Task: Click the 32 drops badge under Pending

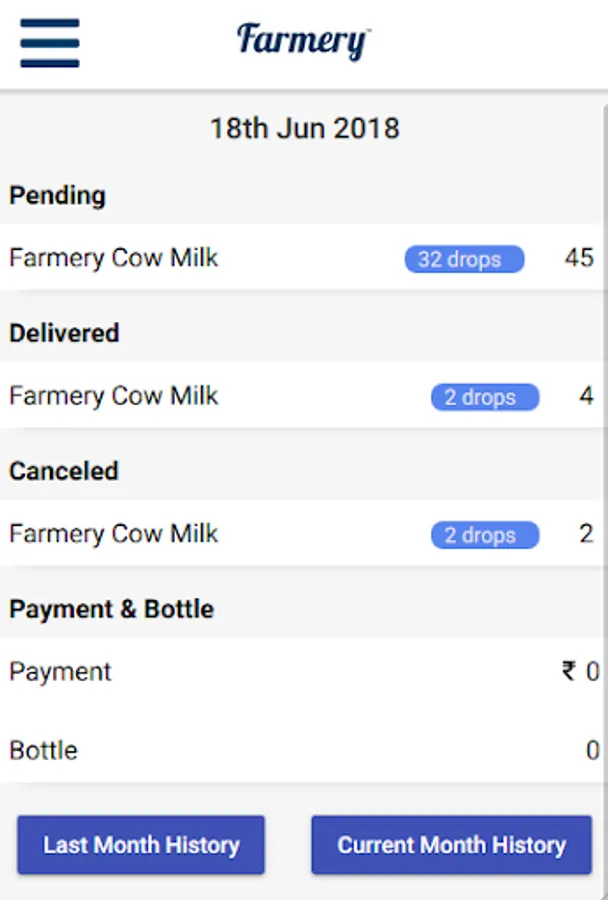Action: [464, 259]
